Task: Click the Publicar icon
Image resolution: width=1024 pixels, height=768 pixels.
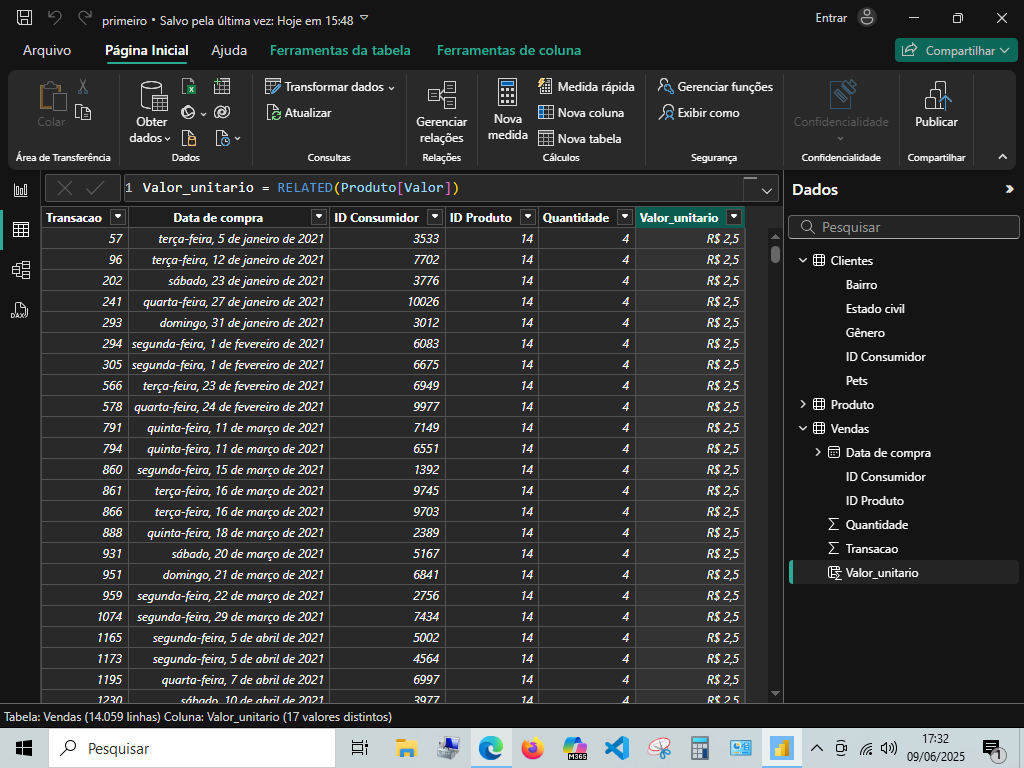Action: pyautogui.click(x=936, y=95)
